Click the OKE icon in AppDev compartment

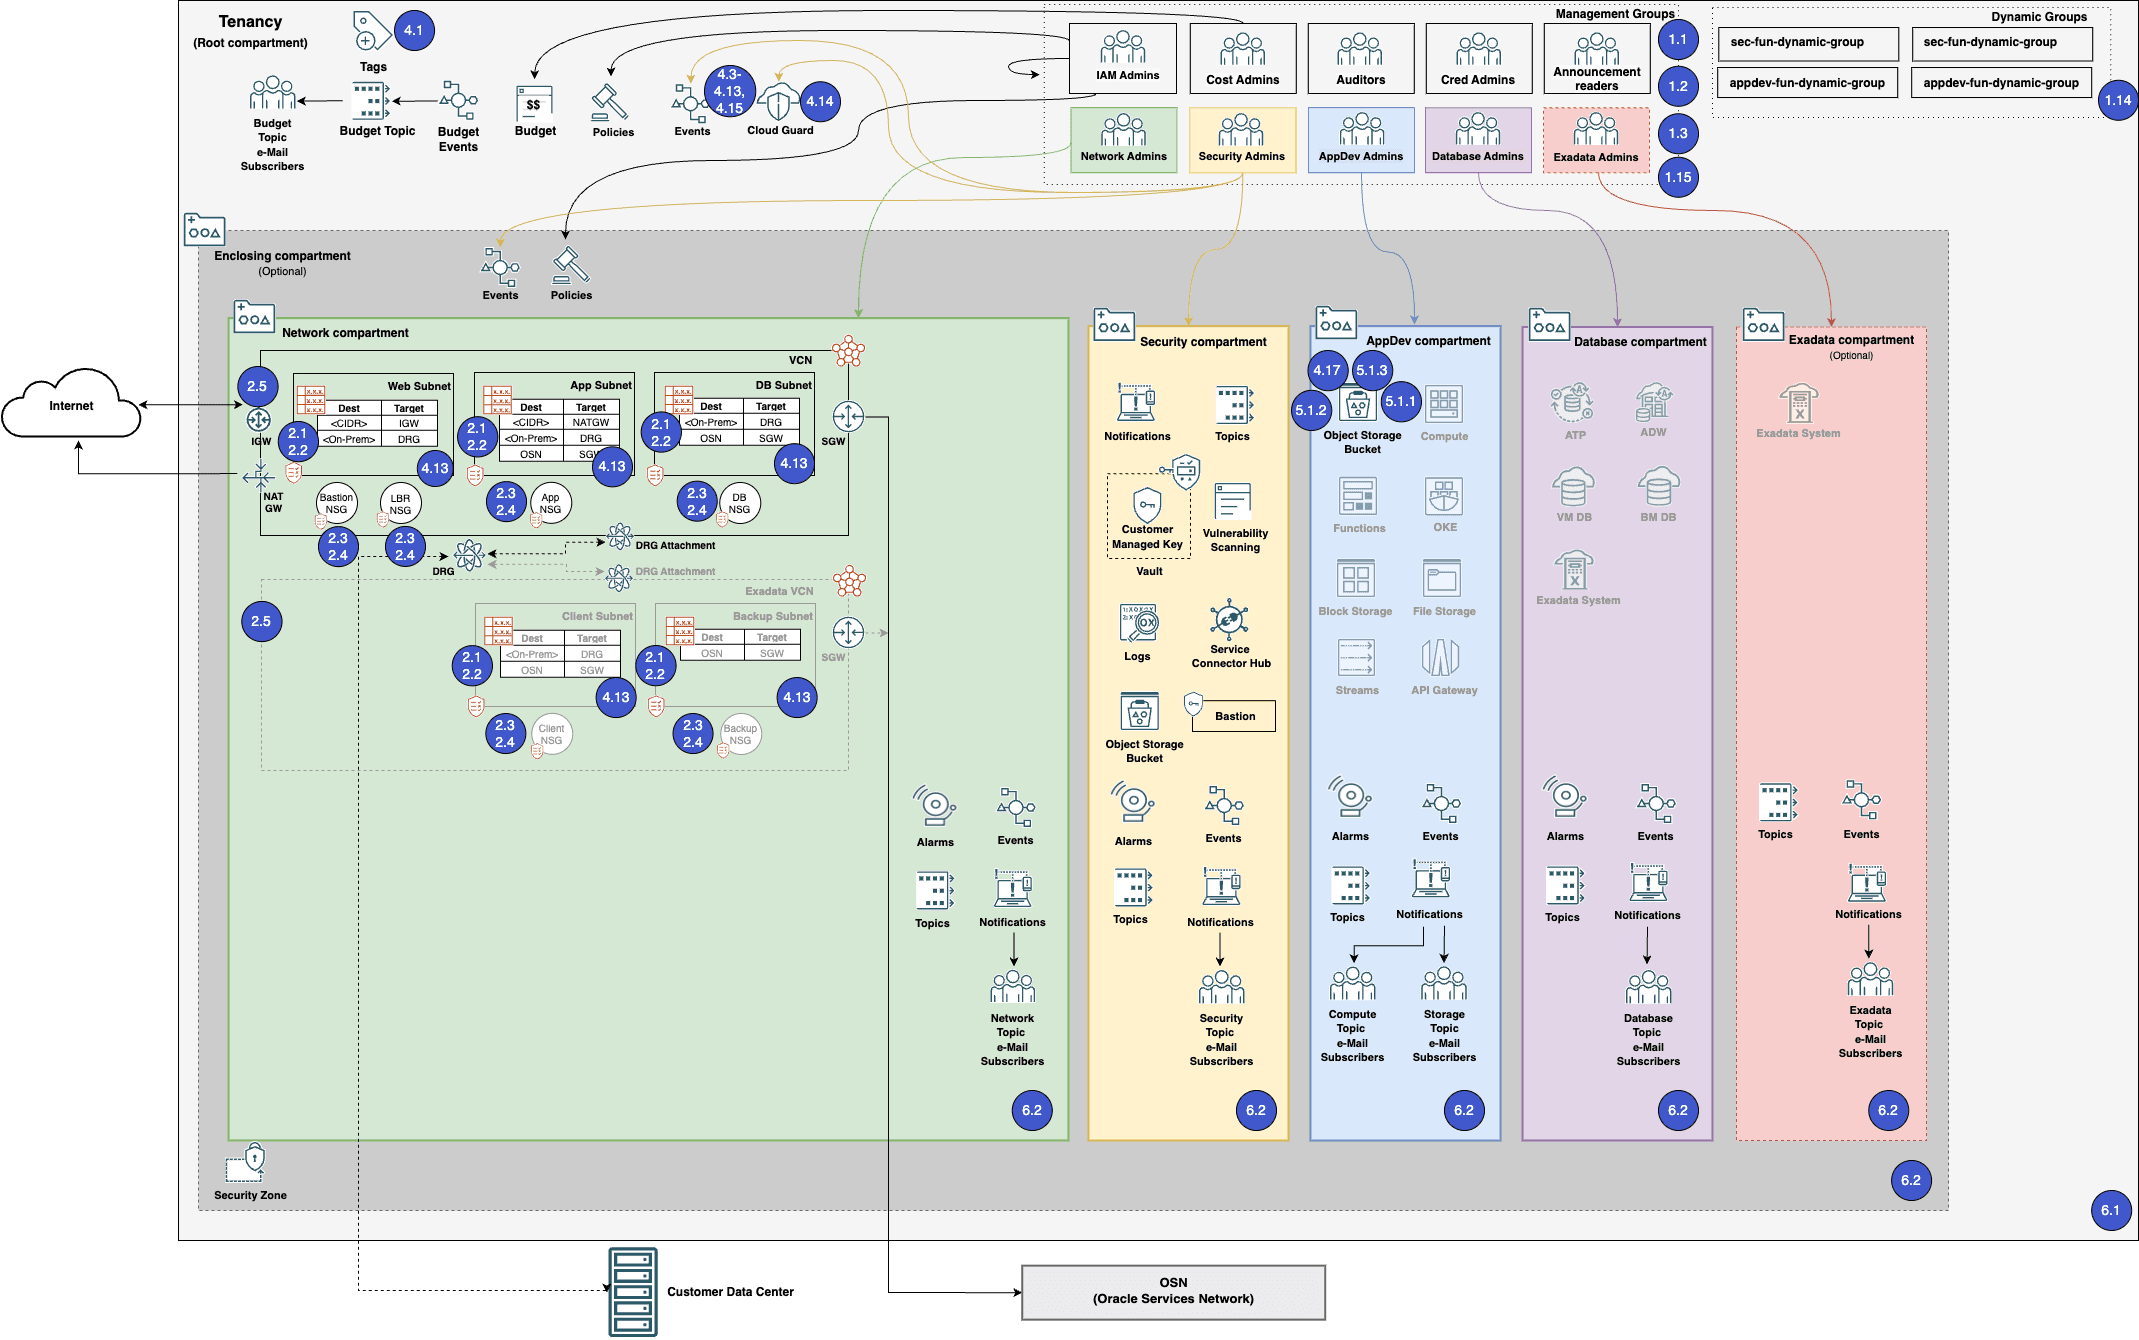click(1444, 497)
